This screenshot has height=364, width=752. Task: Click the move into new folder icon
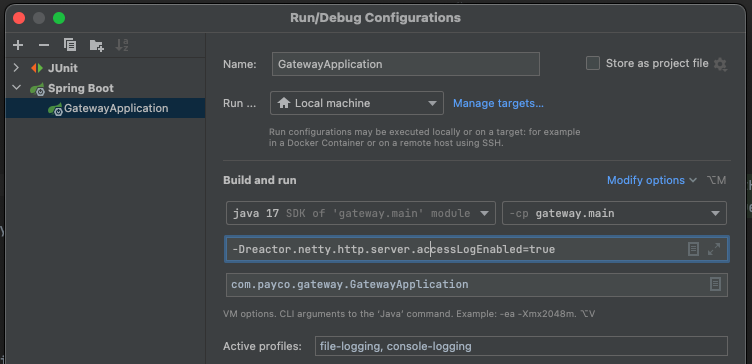pyautogui.click(x=96, y=45)
